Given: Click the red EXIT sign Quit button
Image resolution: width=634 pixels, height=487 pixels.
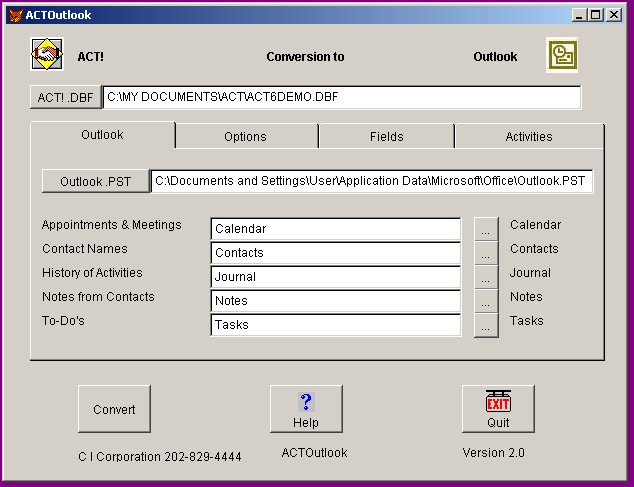Looking at the screenshot, I should (x=498, y=409).
